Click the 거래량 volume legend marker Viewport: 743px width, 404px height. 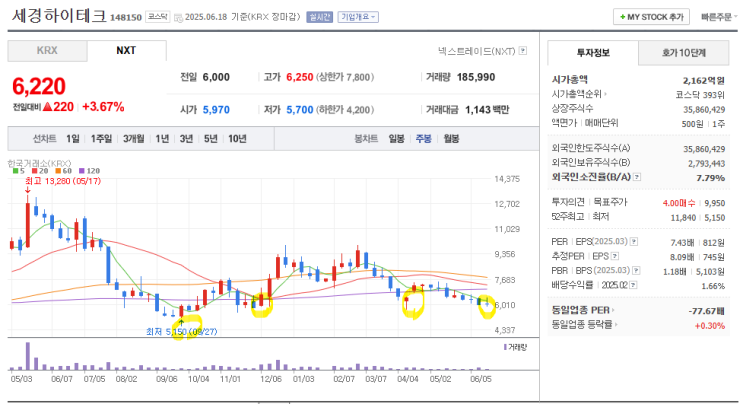click(515, 347)
